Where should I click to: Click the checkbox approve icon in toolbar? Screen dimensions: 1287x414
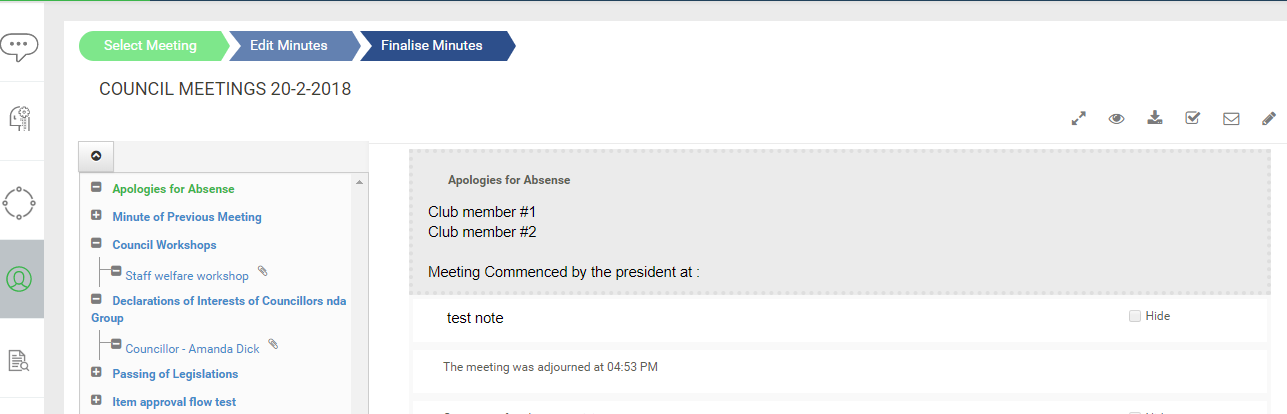pos(1192,118)
